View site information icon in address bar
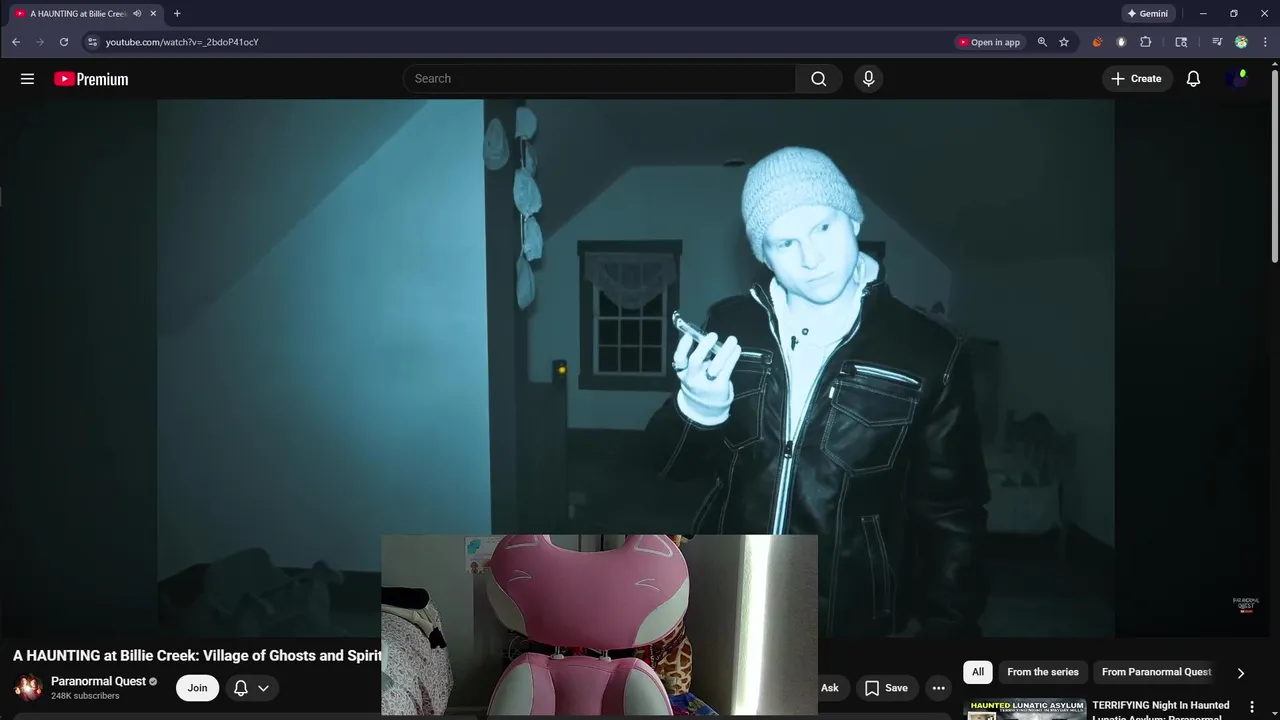The width and height of the screenshot is (1280, 720). tap(92, 42)
